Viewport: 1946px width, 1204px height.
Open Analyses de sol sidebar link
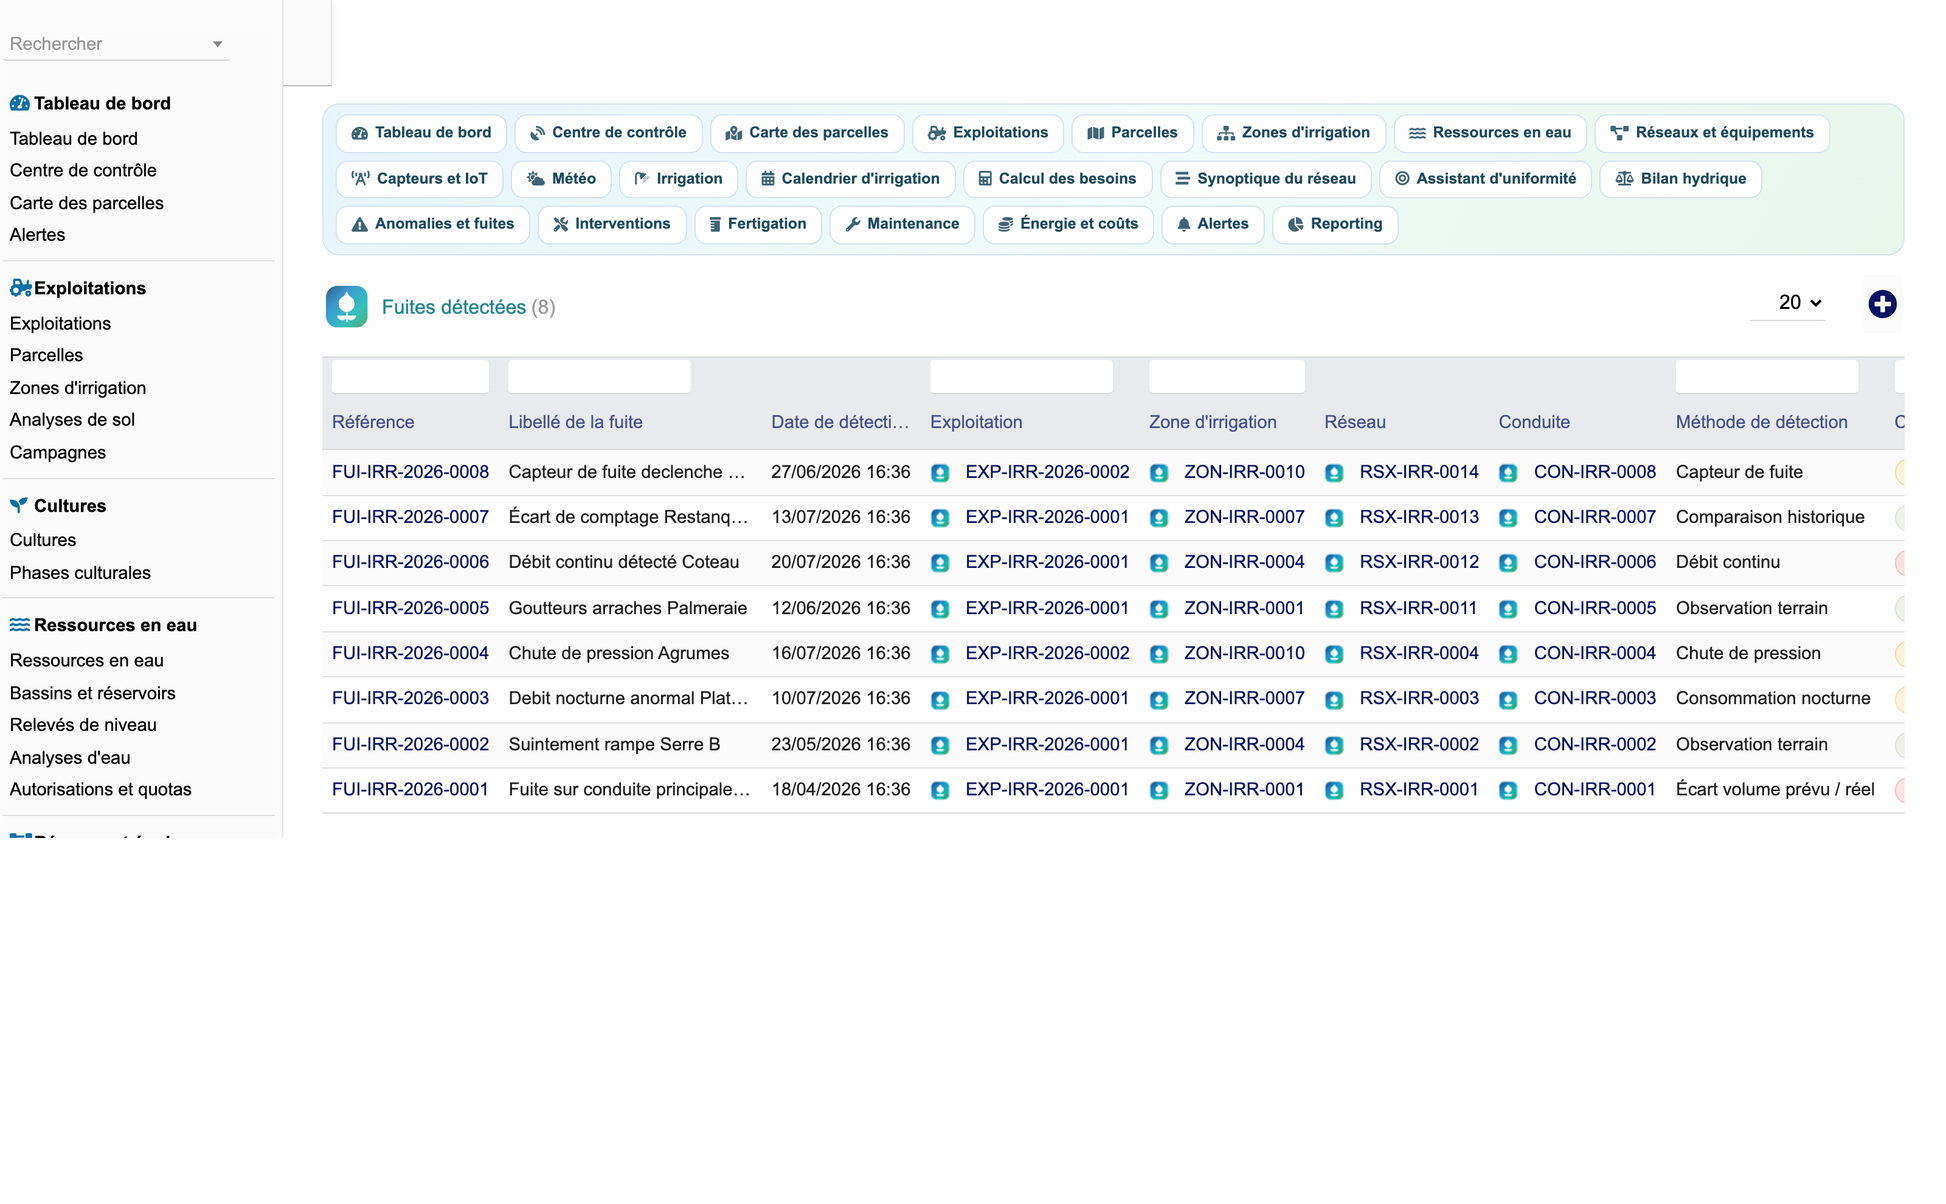click(72, 420)
